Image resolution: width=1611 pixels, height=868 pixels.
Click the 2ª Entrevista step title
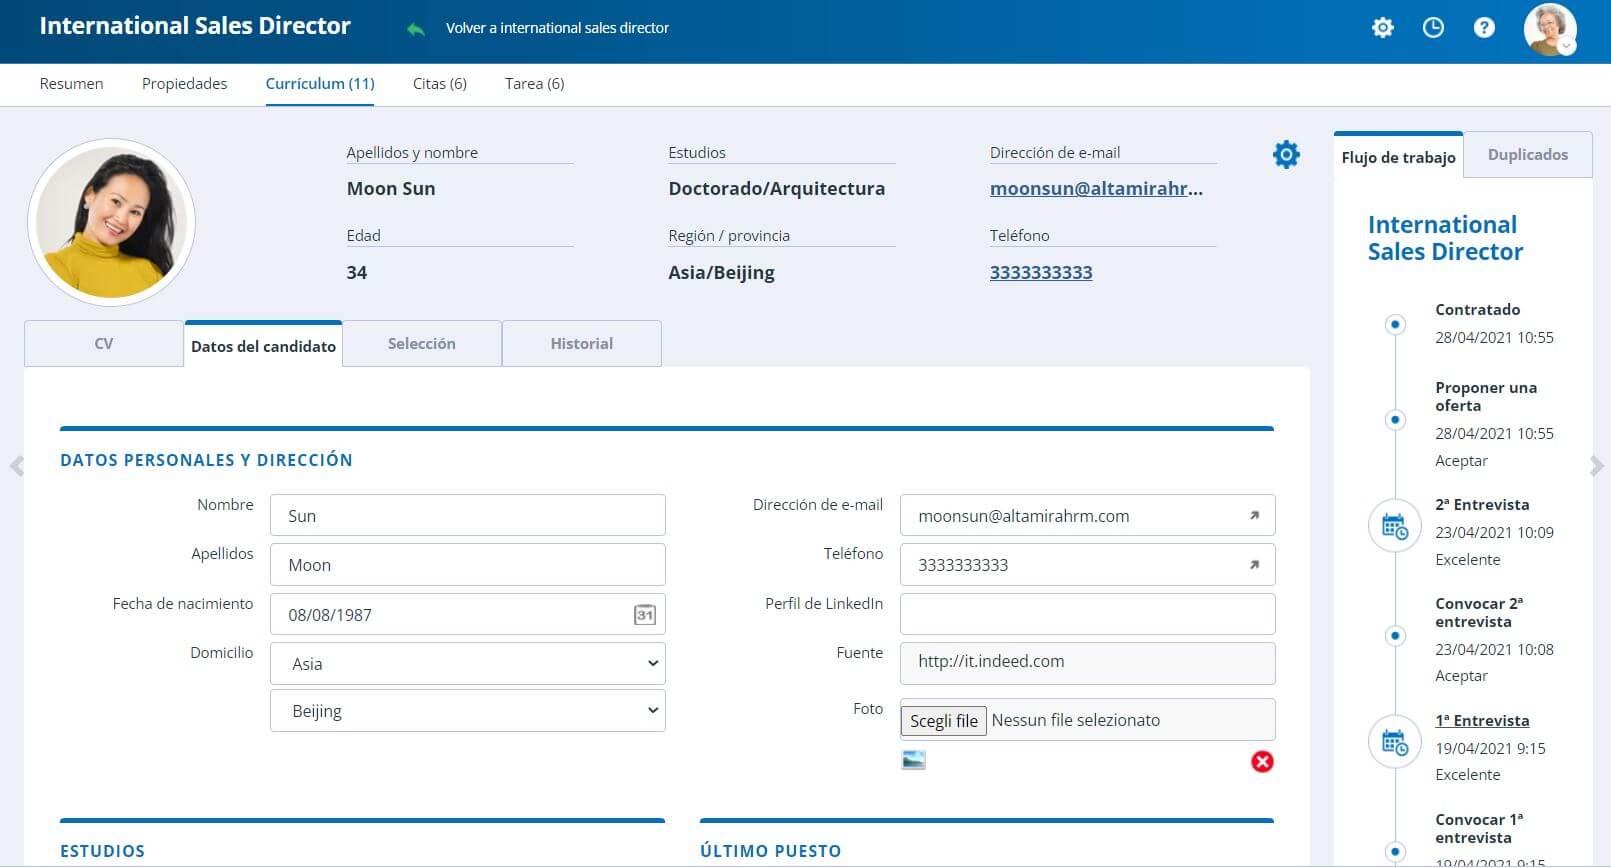click(x=1482, y=505)
